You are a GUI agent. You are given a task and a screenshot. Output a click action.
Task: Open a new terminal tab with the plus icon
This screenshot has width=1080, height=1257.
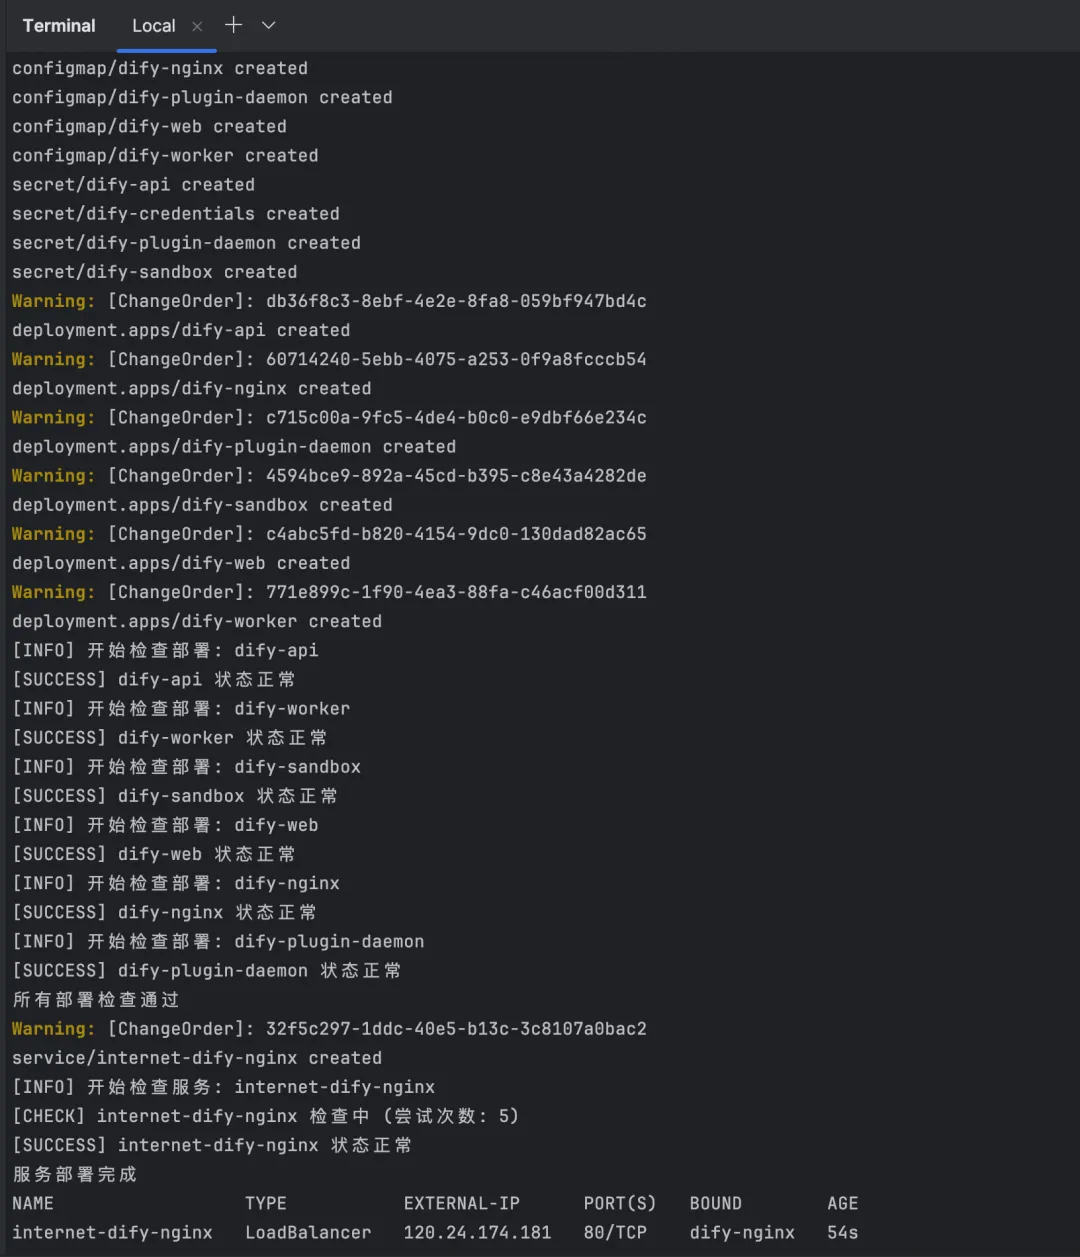232,25
